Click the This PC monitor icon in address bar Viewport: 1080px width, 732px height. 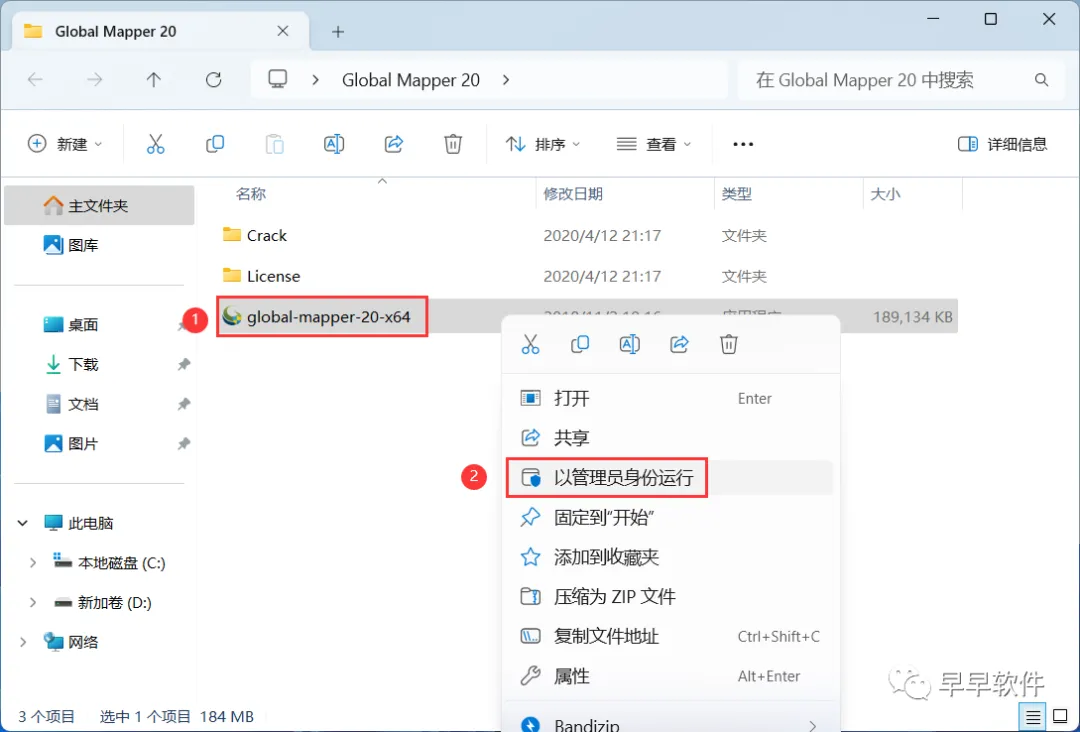point(278,79)
